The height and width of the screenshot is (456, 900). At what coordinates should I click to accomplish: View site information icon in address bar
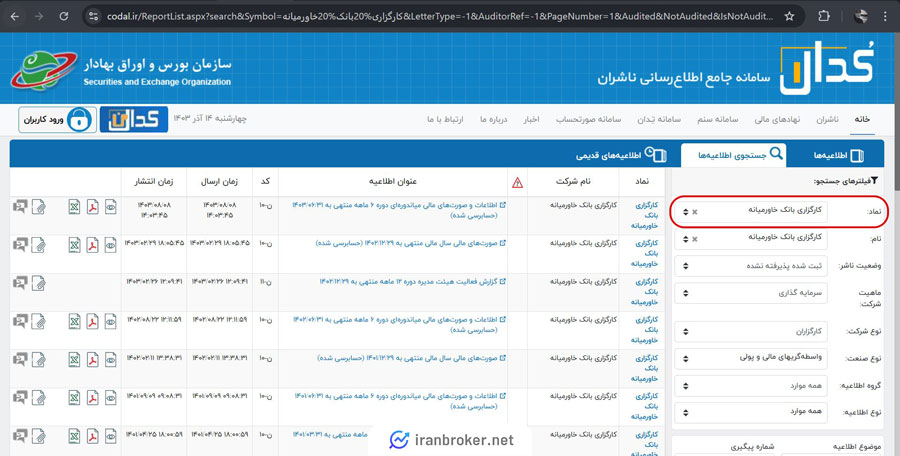[x=94, y=16]
